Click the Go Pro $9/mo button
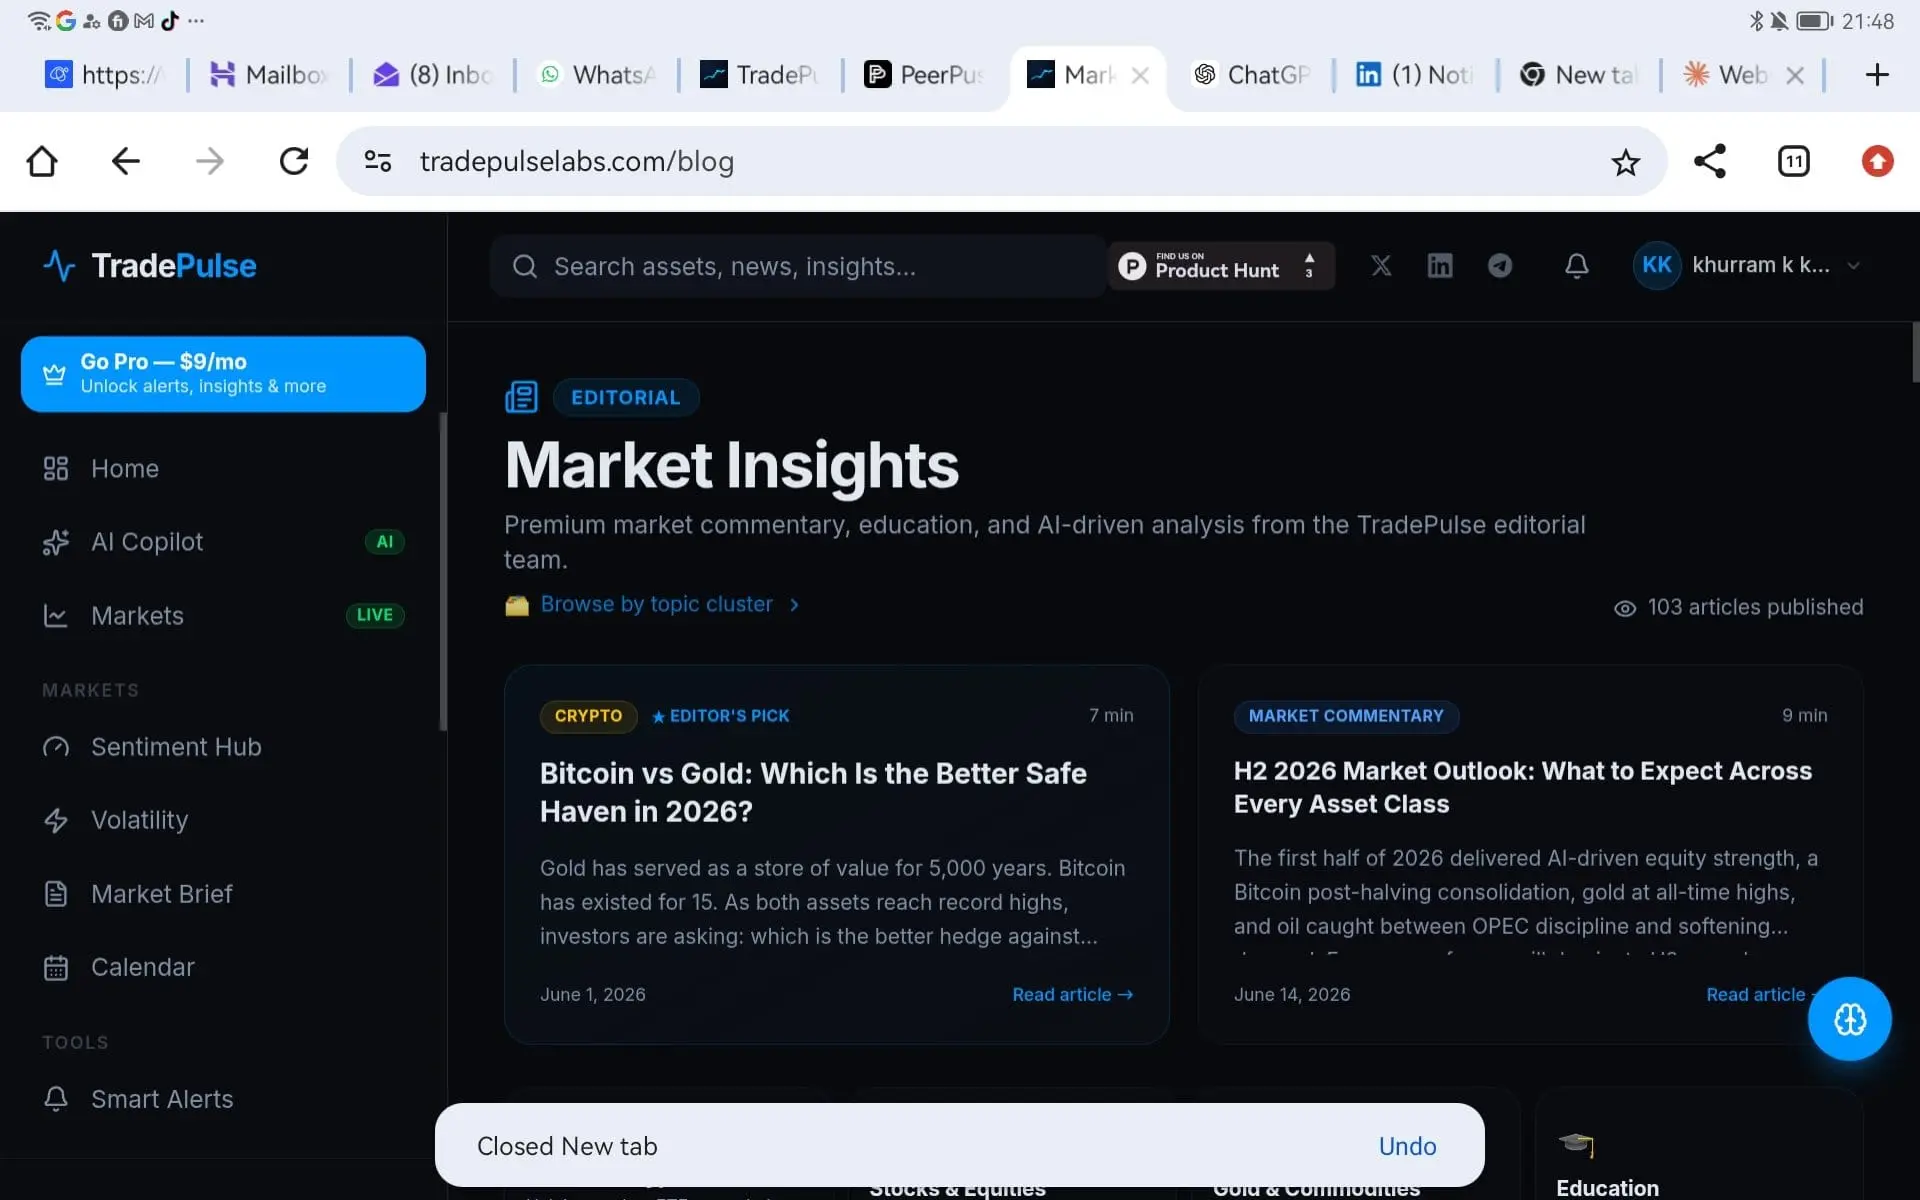Image resolution: width=1920 pixels, height=1200 pixels. click(x=223, y=374)
